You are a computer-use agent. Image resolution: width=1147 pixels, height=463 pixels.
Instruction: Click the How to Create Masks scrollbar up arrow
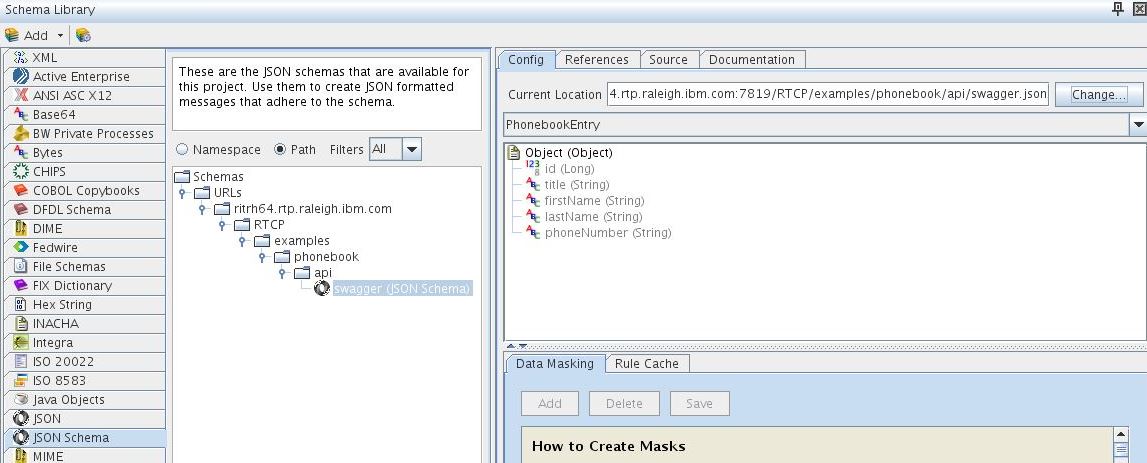(x=1121, y=434)
